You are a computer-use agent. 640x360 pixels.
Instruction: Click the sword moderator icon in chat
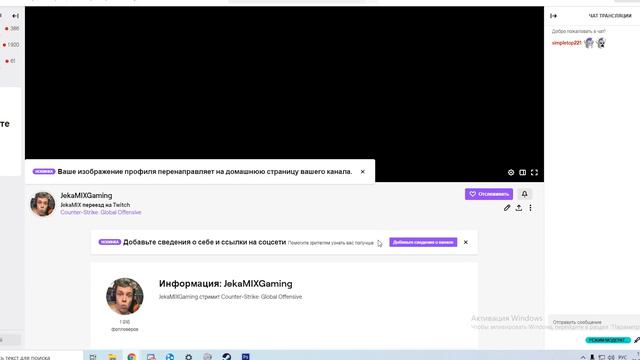tap(637, 340)
